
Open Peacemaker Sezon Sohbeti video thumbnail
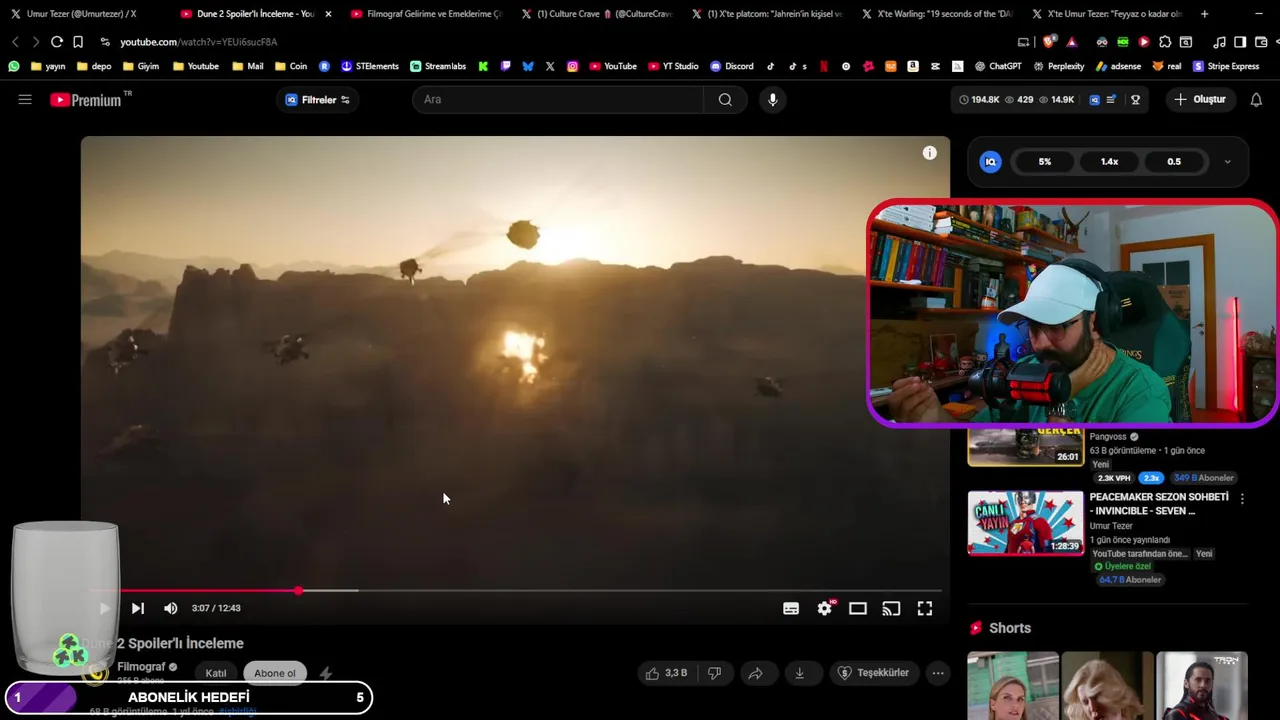tap(1025, 522)
